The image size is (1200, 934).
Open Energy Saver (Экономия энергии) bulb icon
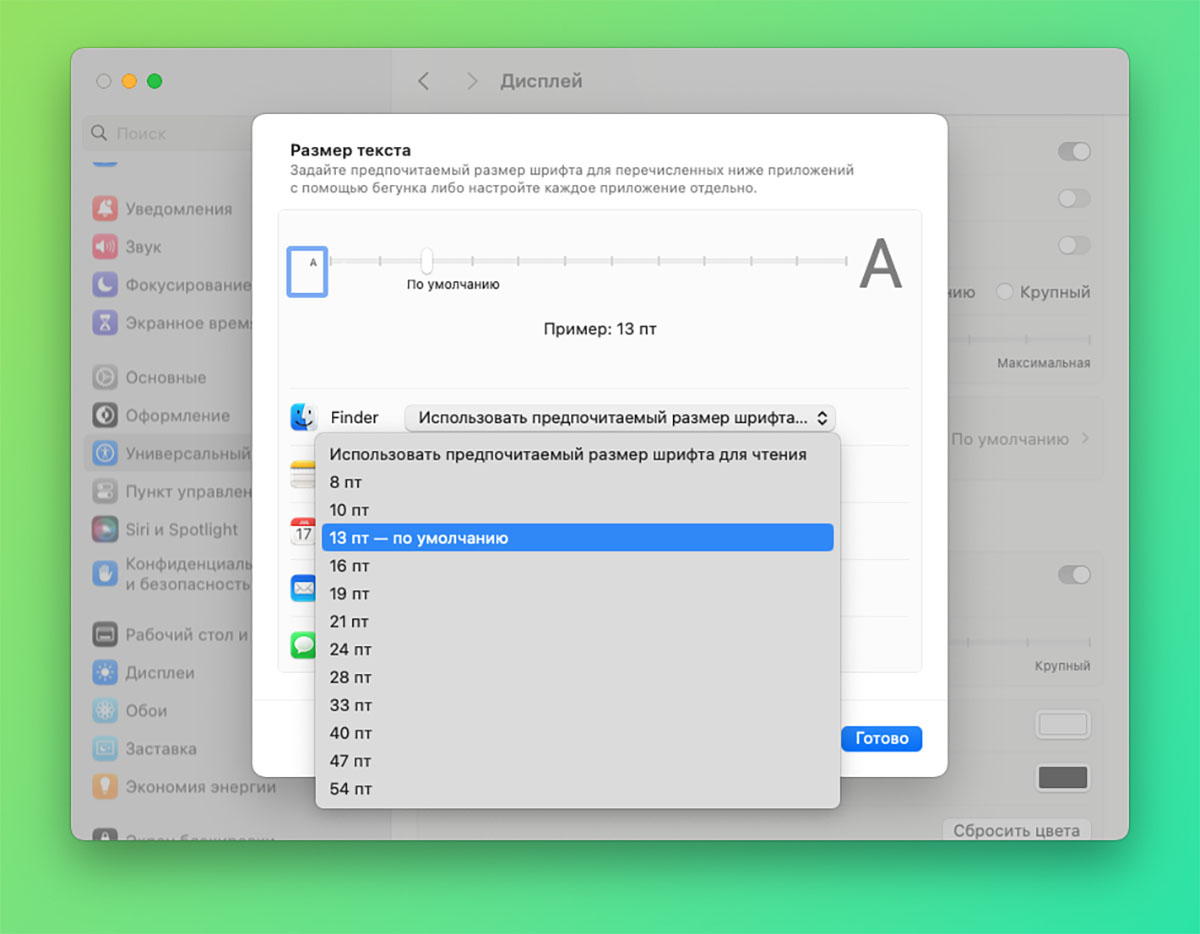tap(105, 786)
